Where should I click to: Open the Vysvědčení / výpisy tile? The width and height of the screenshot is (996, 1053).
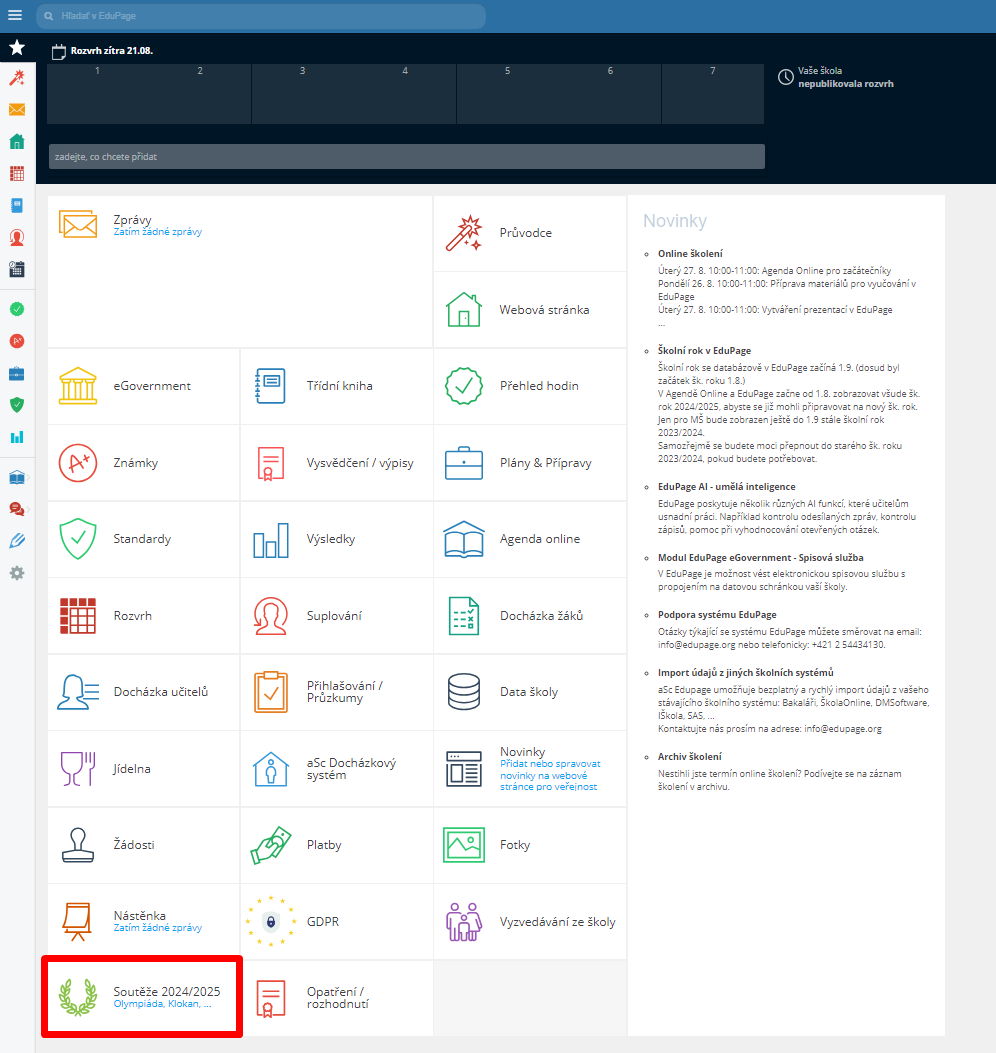[336, 463]
